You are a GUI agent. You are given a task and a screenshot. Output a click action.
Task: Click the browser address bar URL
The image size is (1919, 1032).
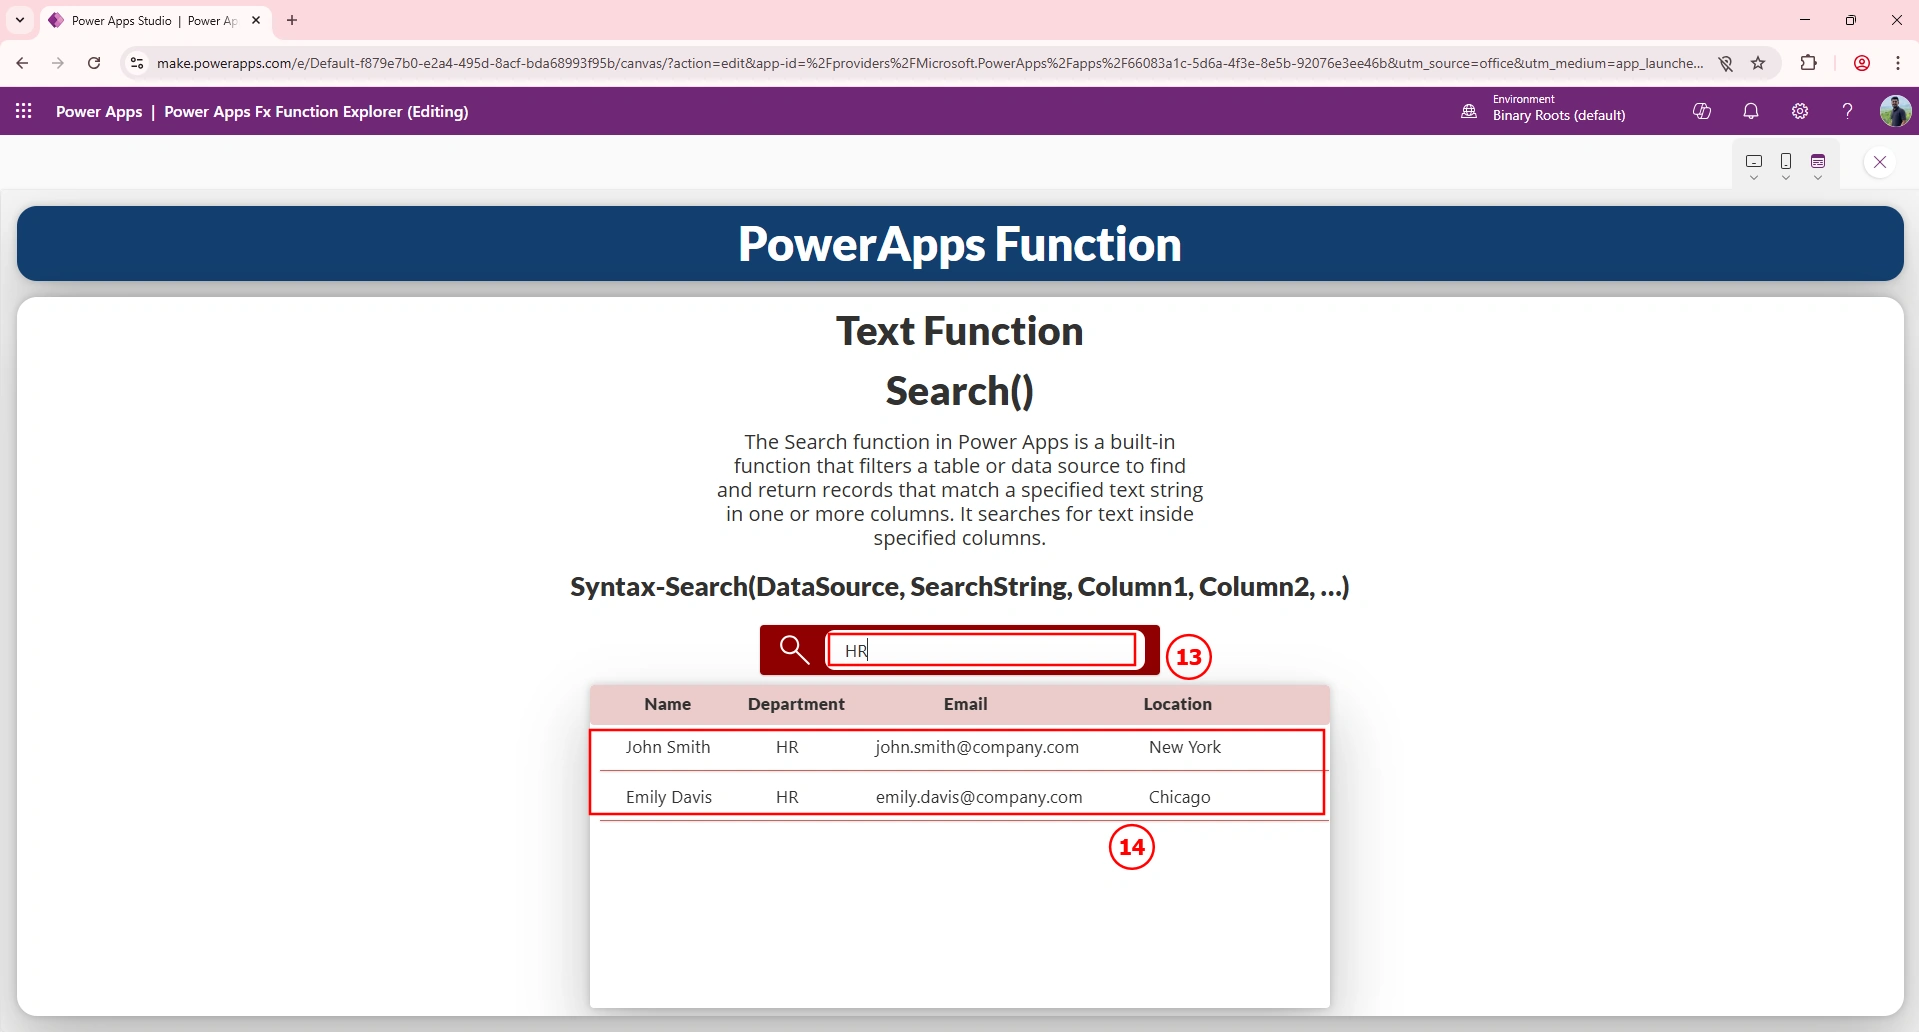click(x=930, y=63)
